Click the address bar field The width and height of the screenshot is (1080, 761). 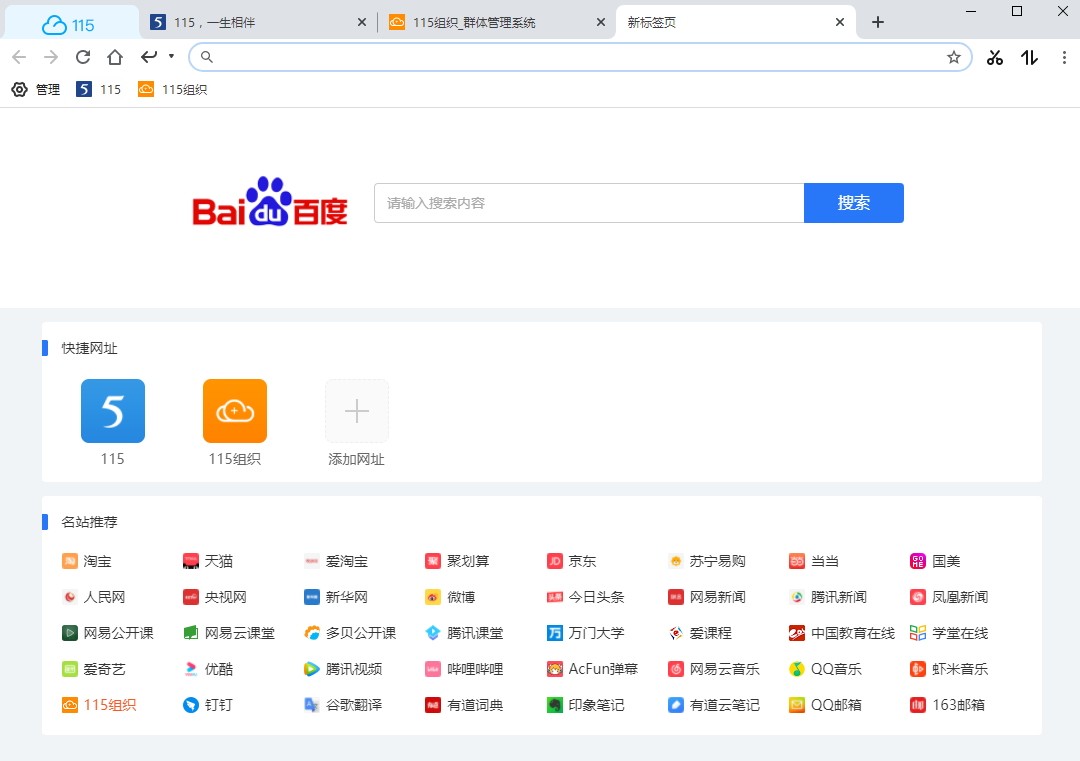580,57
